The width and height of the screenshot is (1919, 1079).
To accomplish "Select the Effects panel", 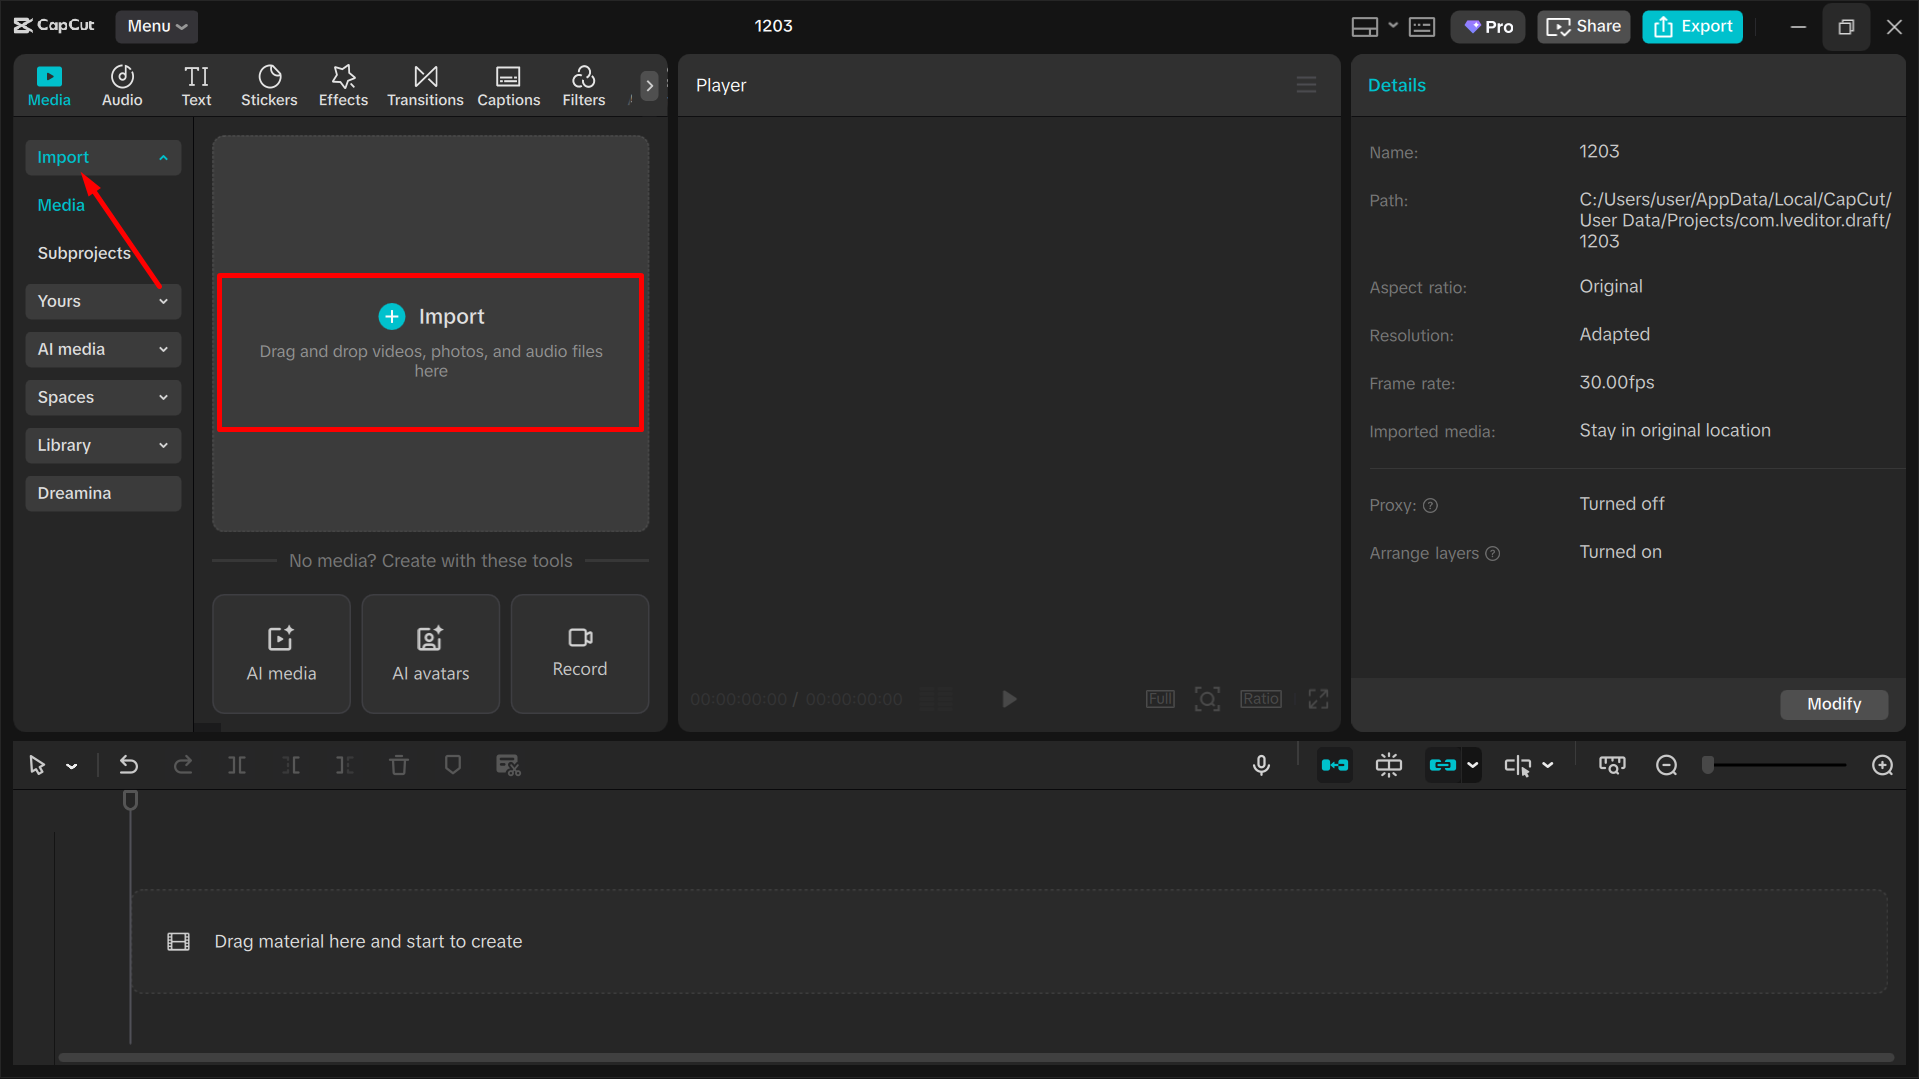I will 343,85.
